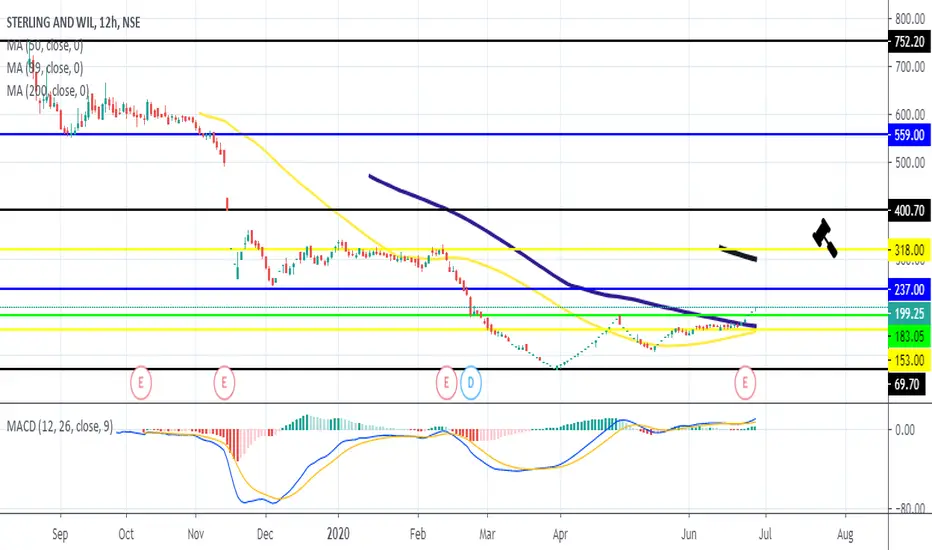The height and width of the screenshot is (550, 932).
Task: Click the Aug label on time axis
Action: click(845, 534)
